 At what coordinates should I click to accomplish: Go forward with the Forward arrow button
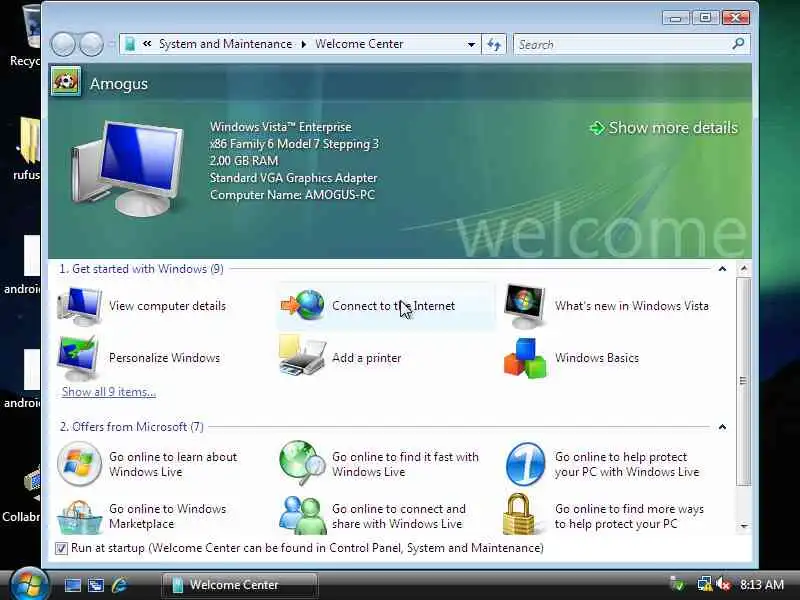(91, 44)
